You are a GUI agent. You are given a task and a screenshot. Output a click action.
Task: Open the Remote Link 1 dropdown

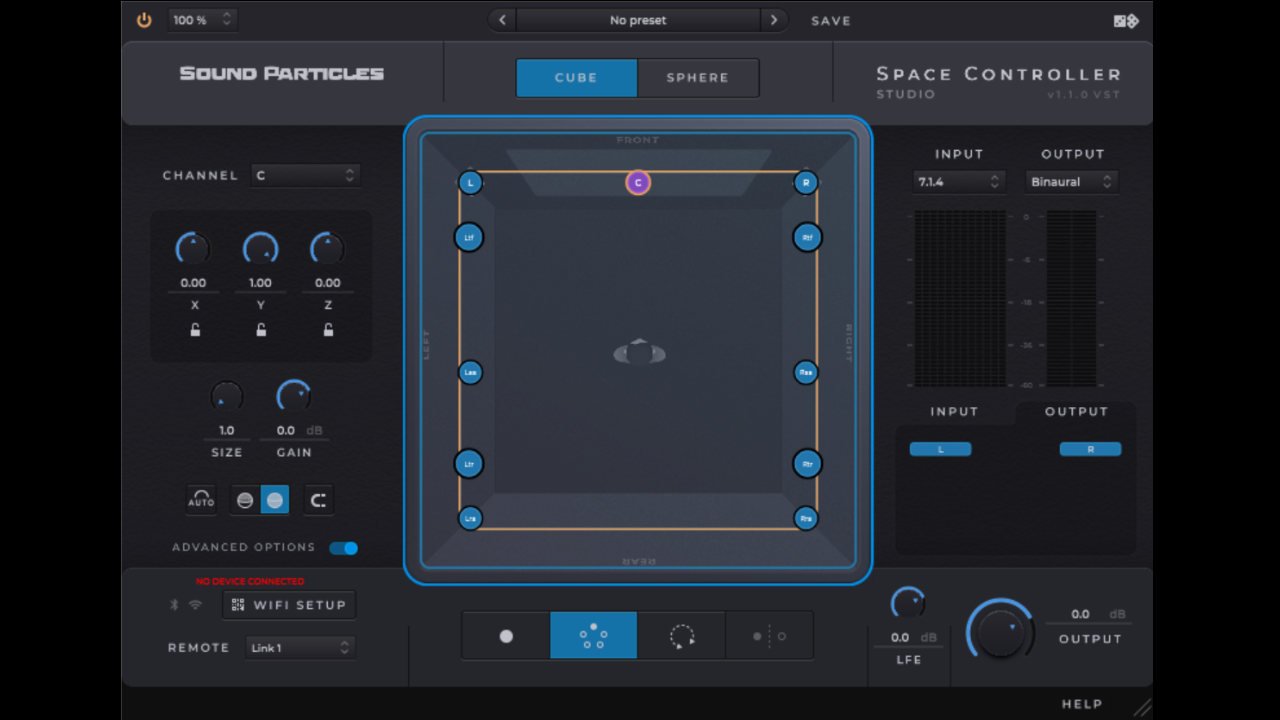(x=300, y=647)
